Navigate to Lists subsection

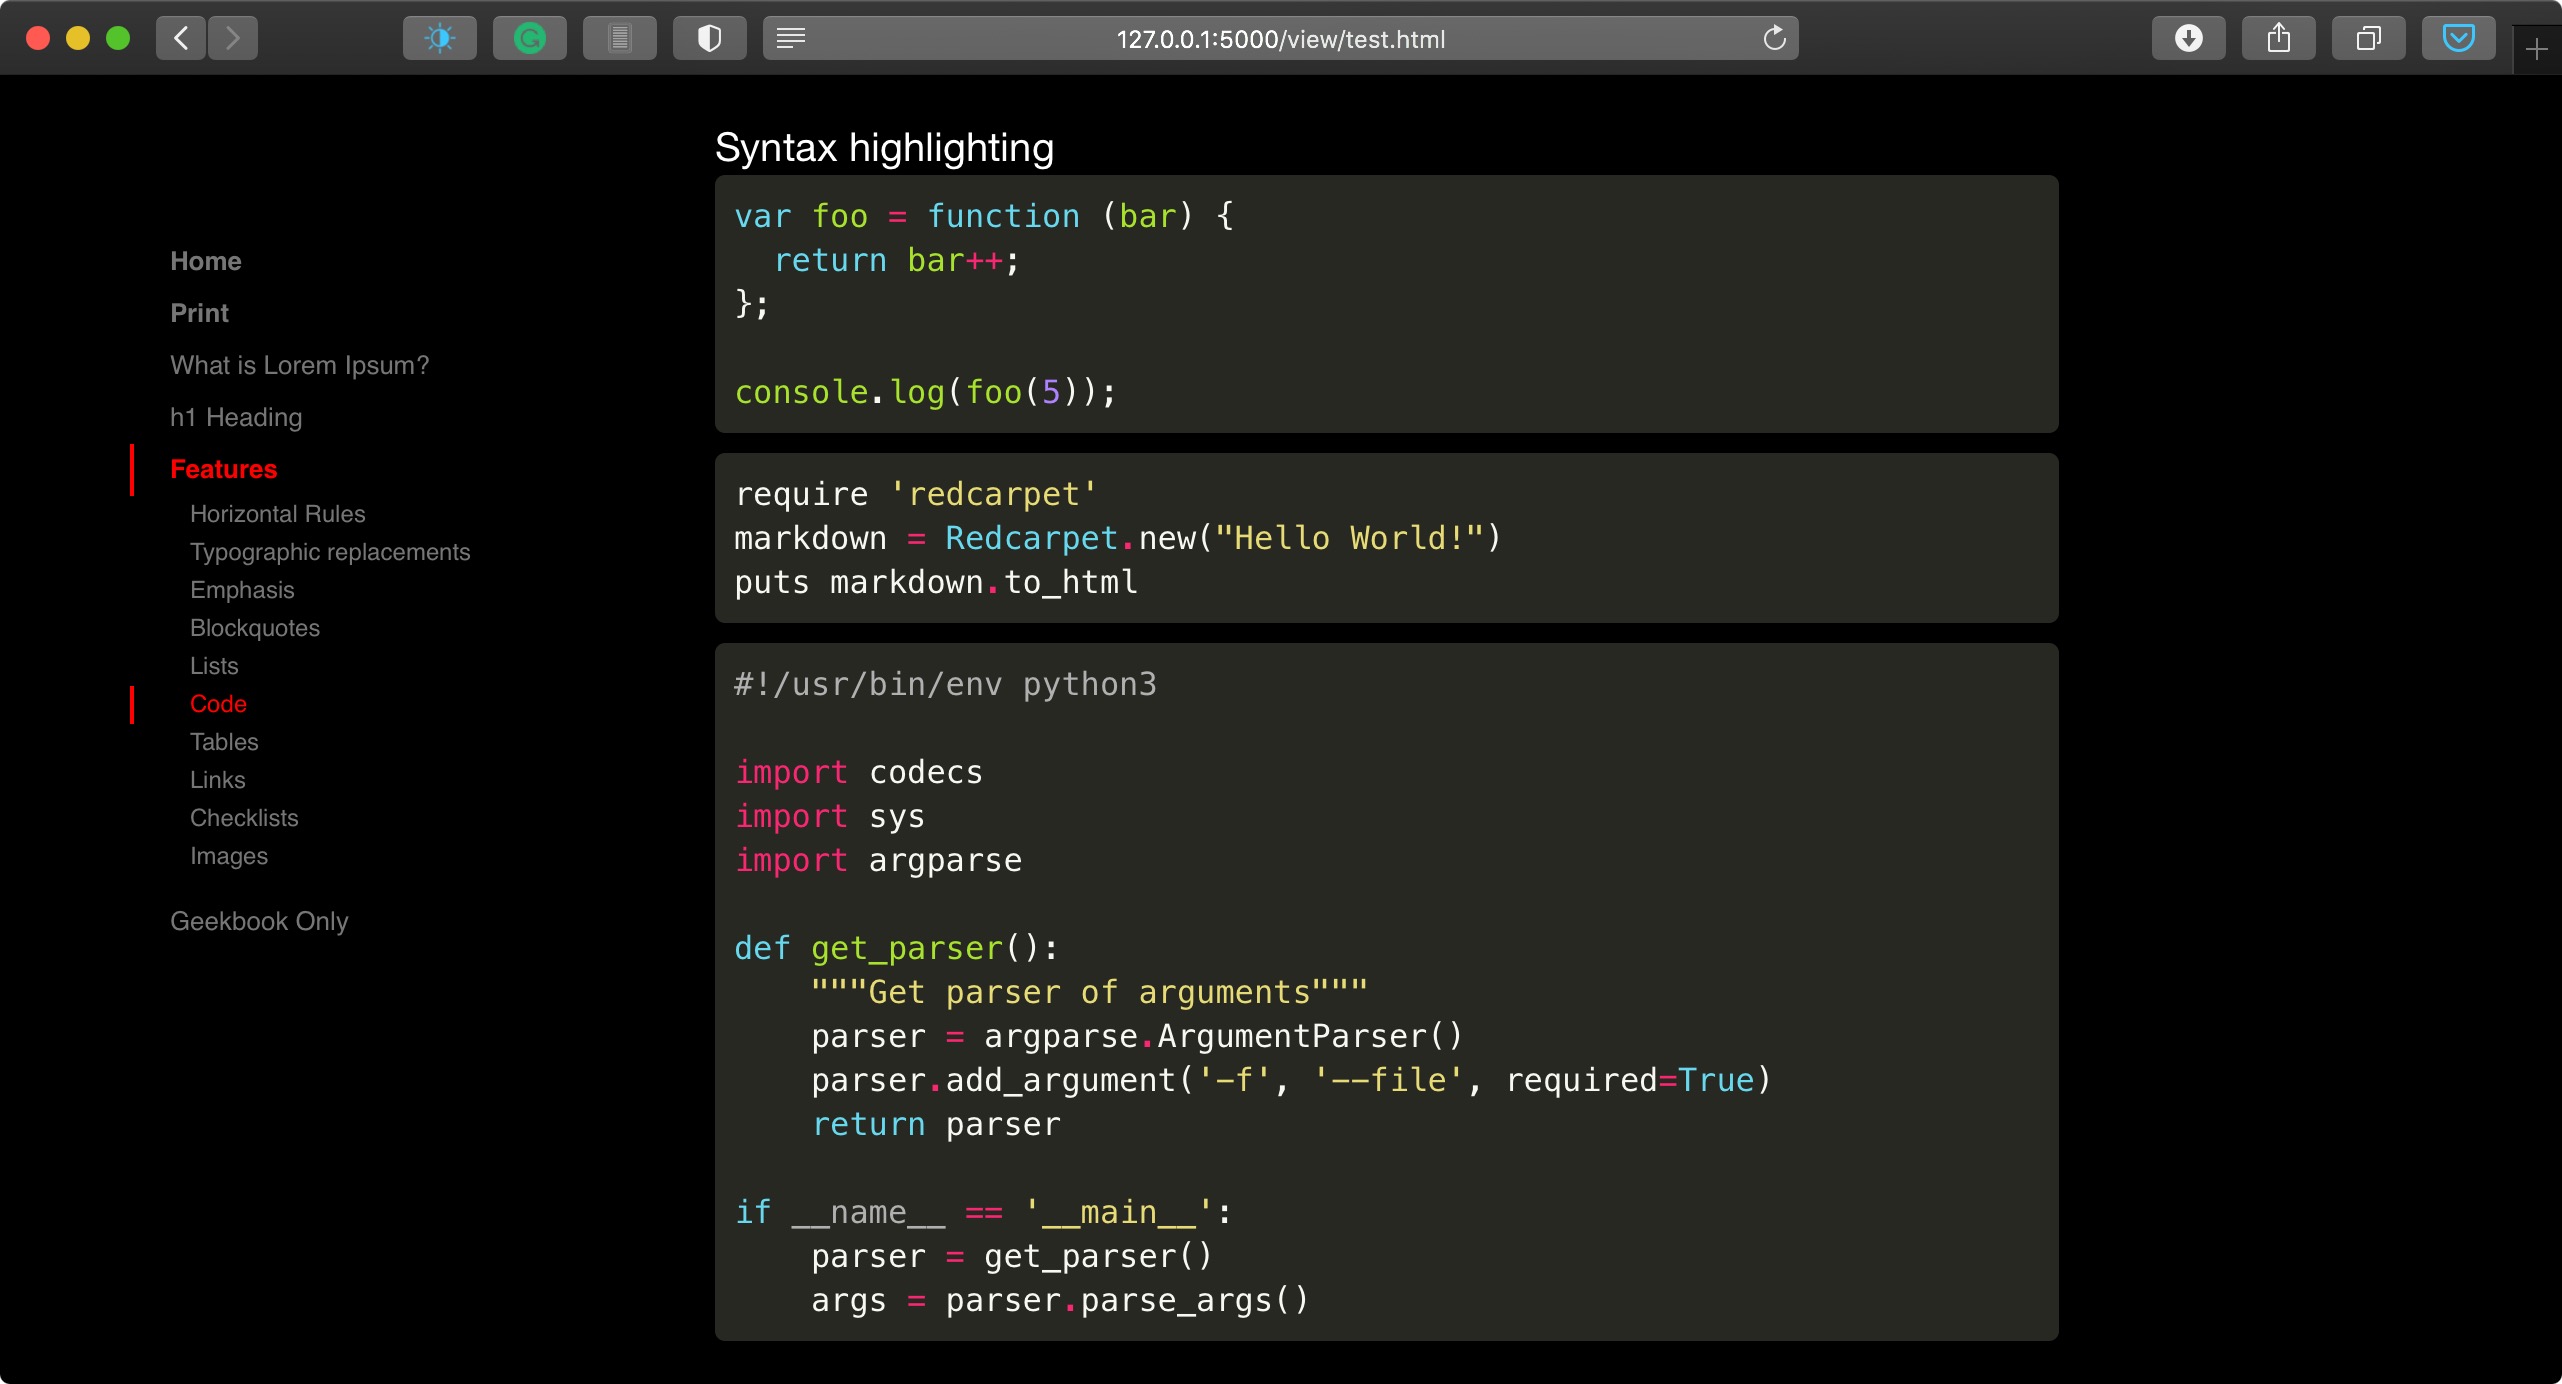coord(214,666)
